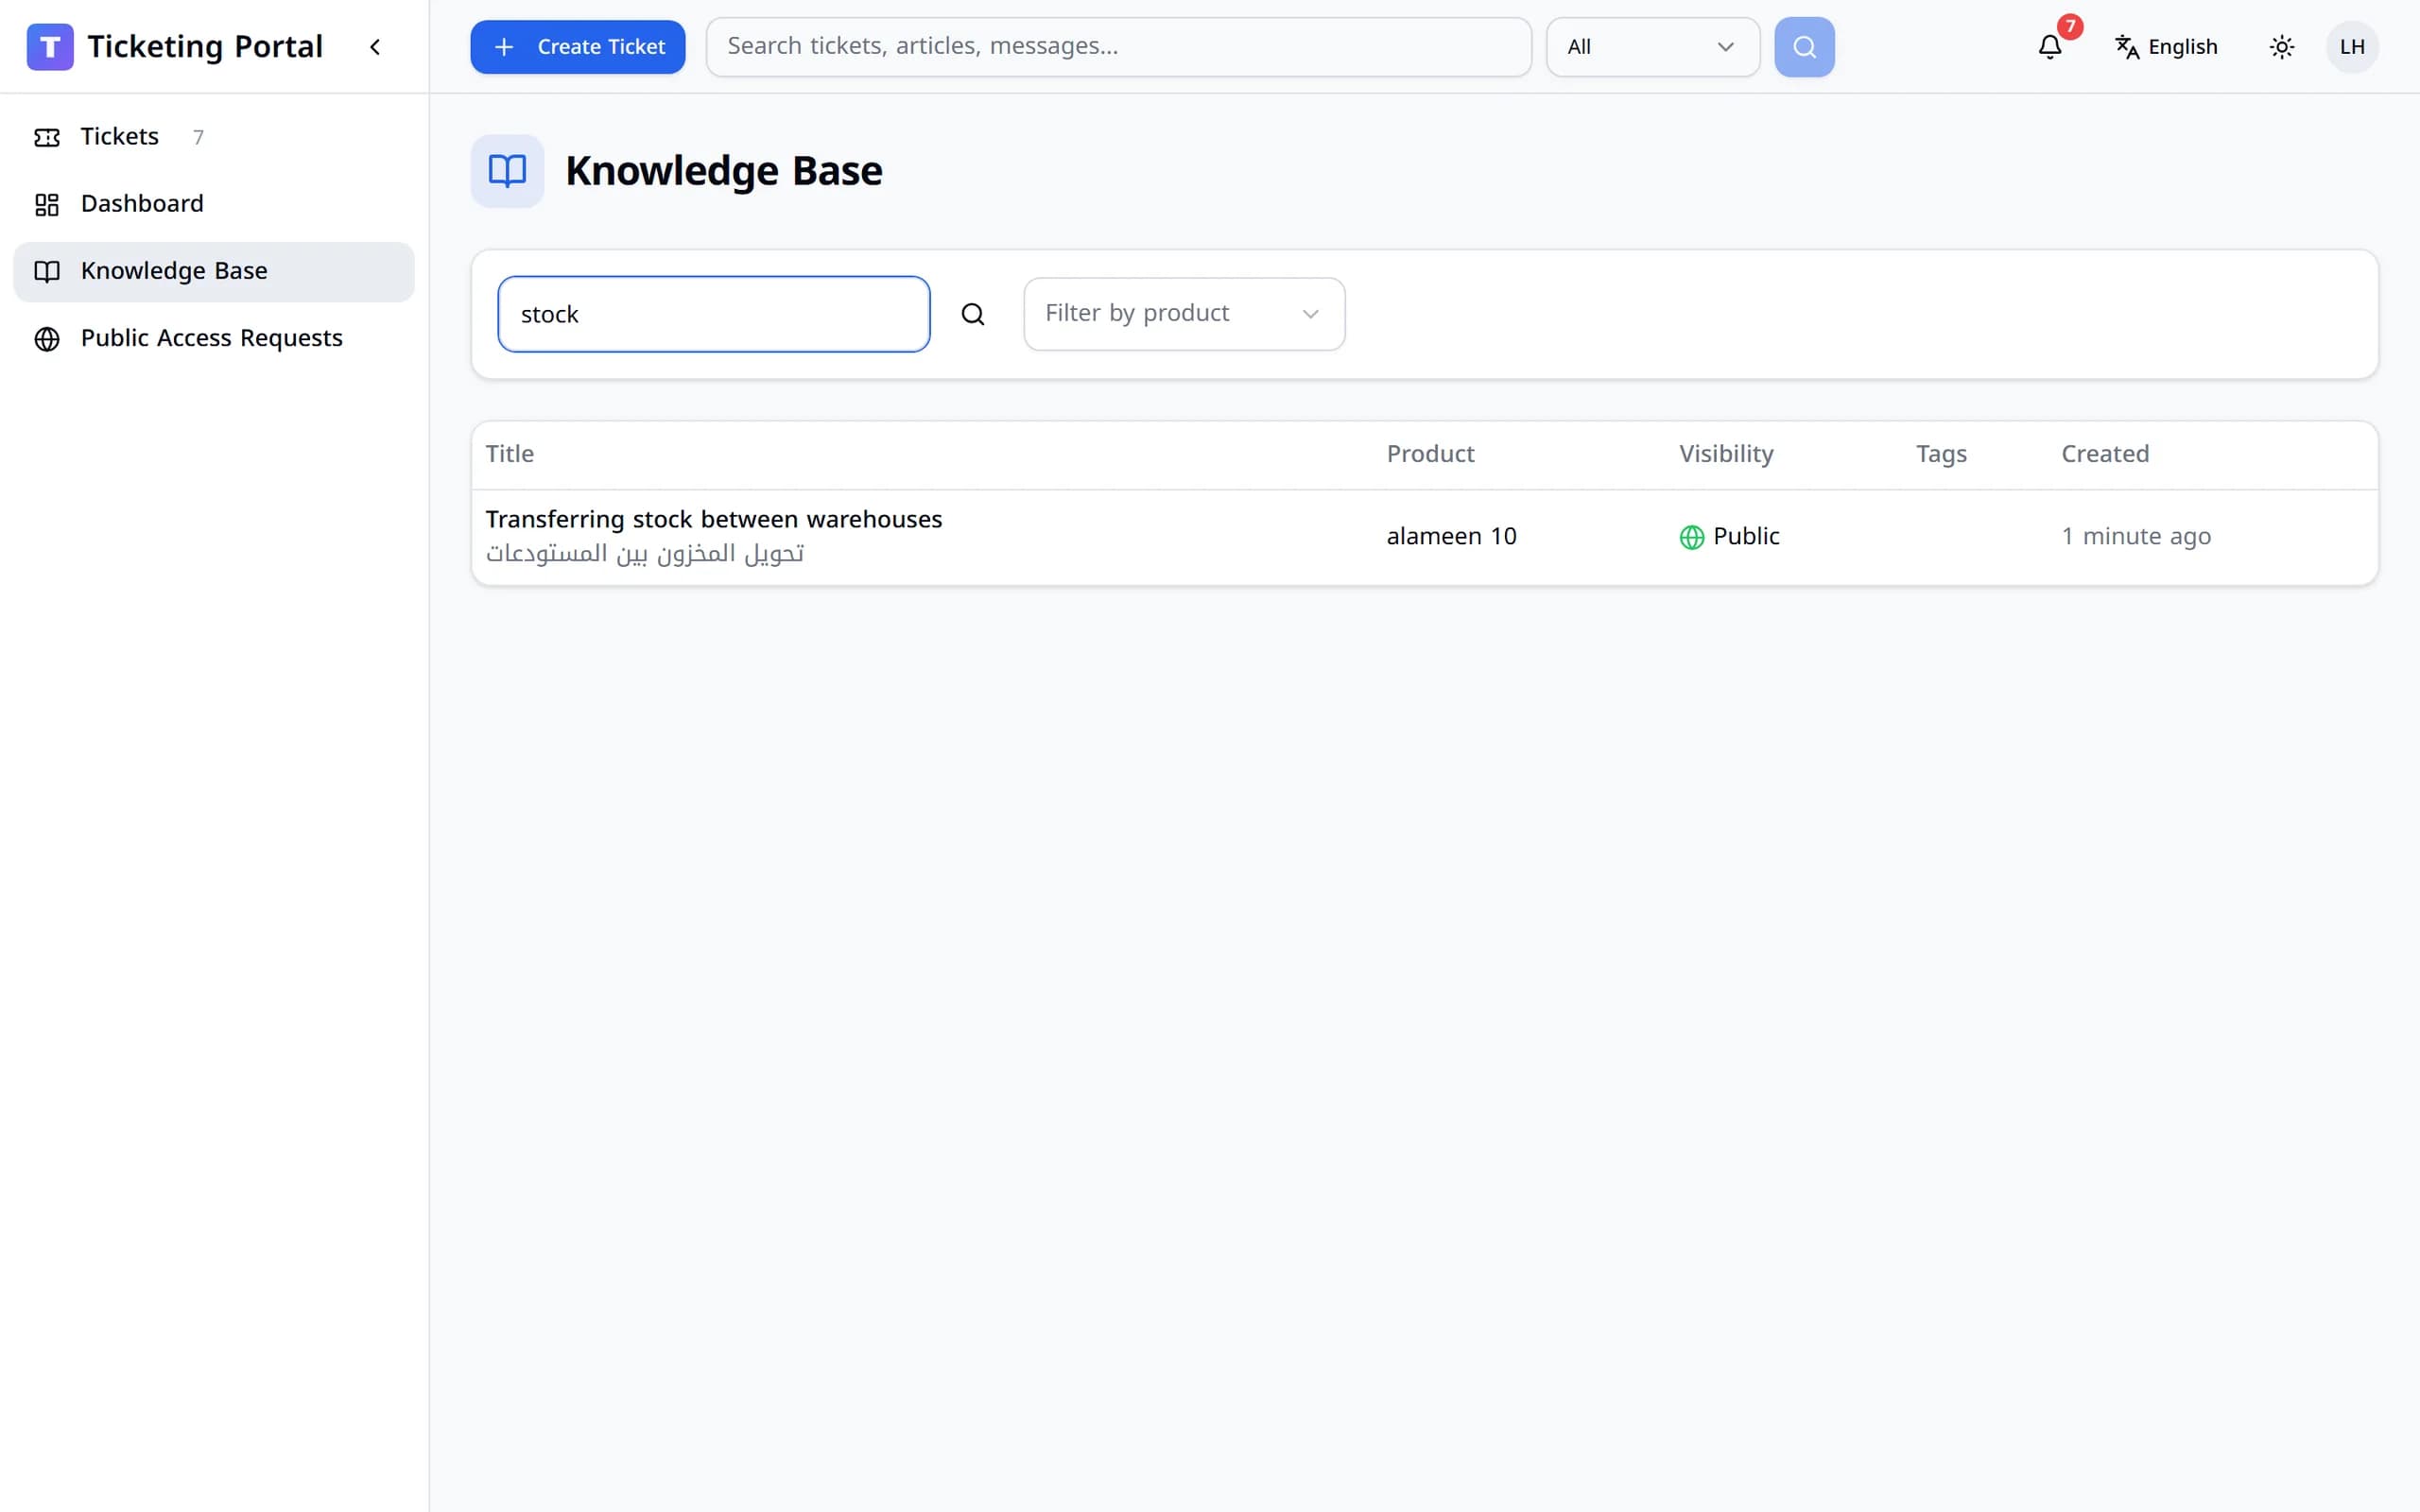Click the Ticketing Portal logo icon
2420x1512 pixels.
50,47
